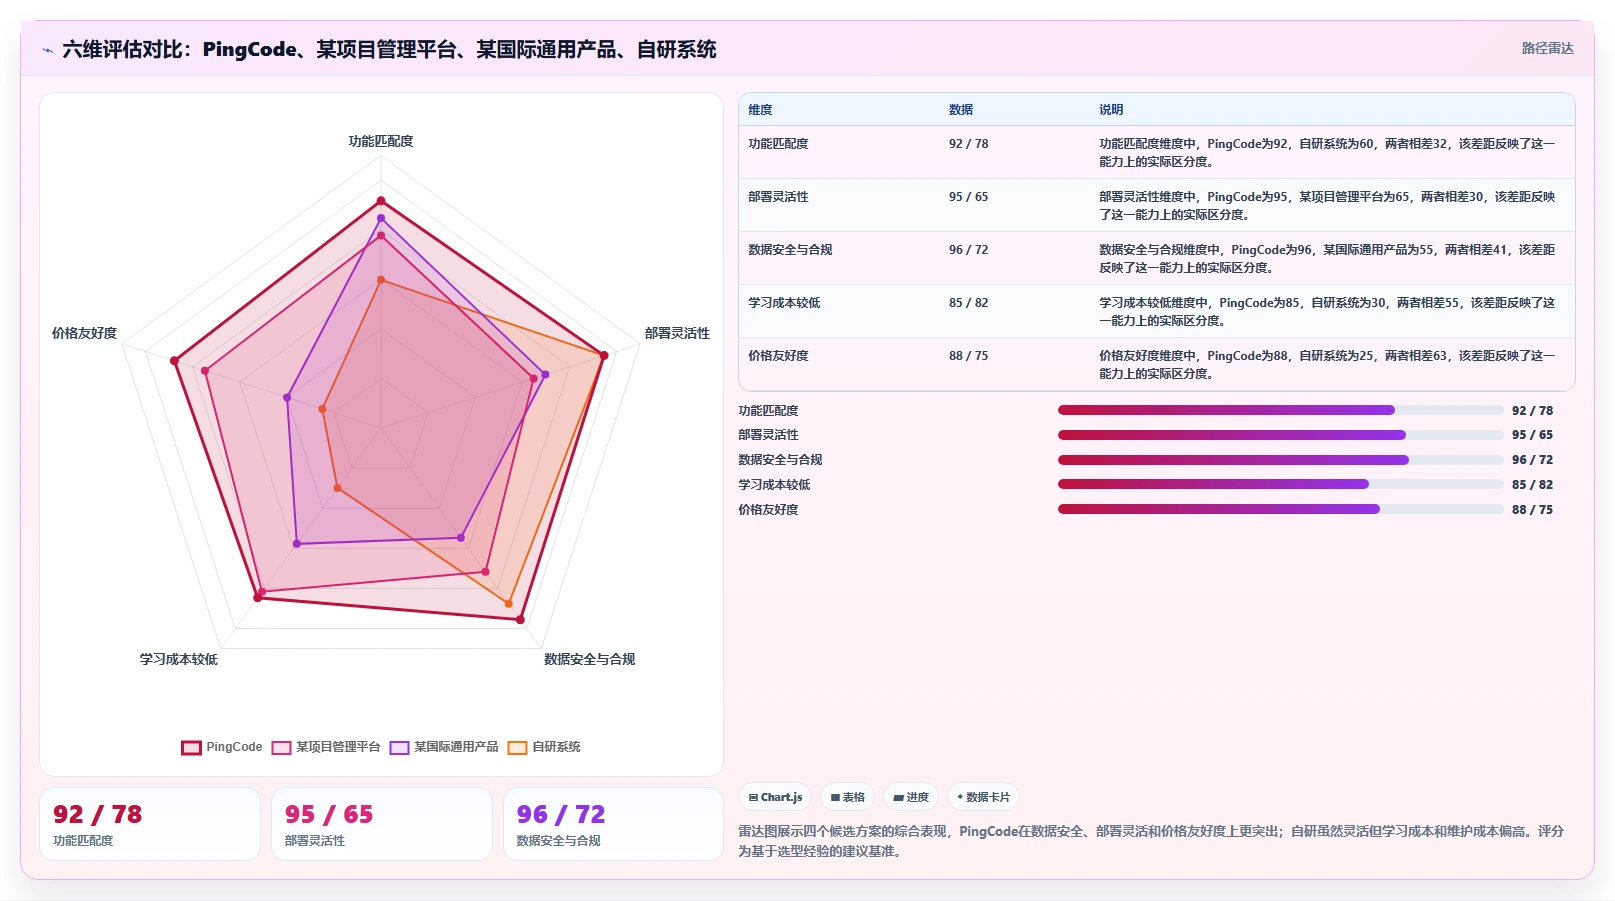Click the 说明 column header
This screenshot has width=1615, height=901.
(x=1111, y=110)
